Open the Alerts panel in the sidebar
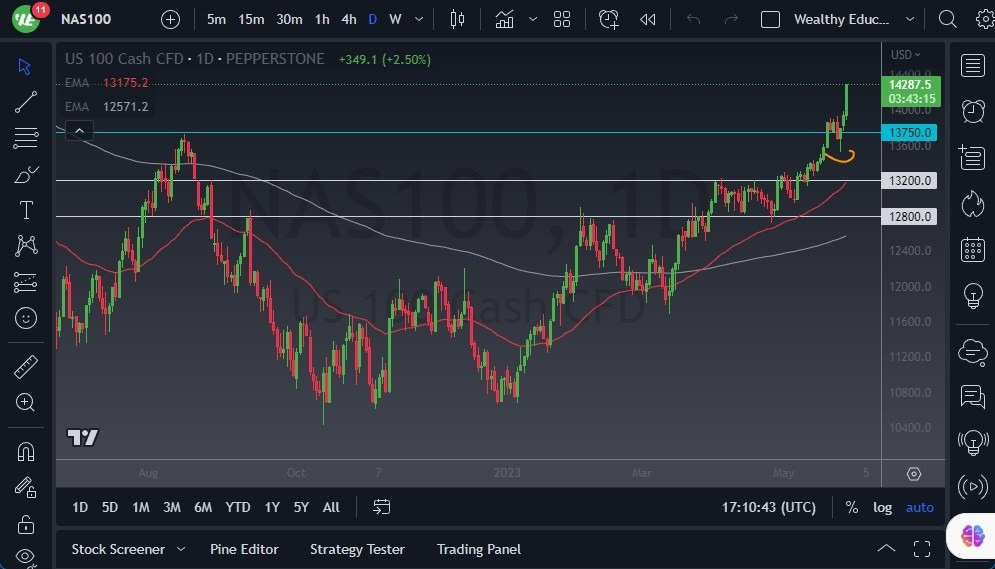 (x=972, y=111)
